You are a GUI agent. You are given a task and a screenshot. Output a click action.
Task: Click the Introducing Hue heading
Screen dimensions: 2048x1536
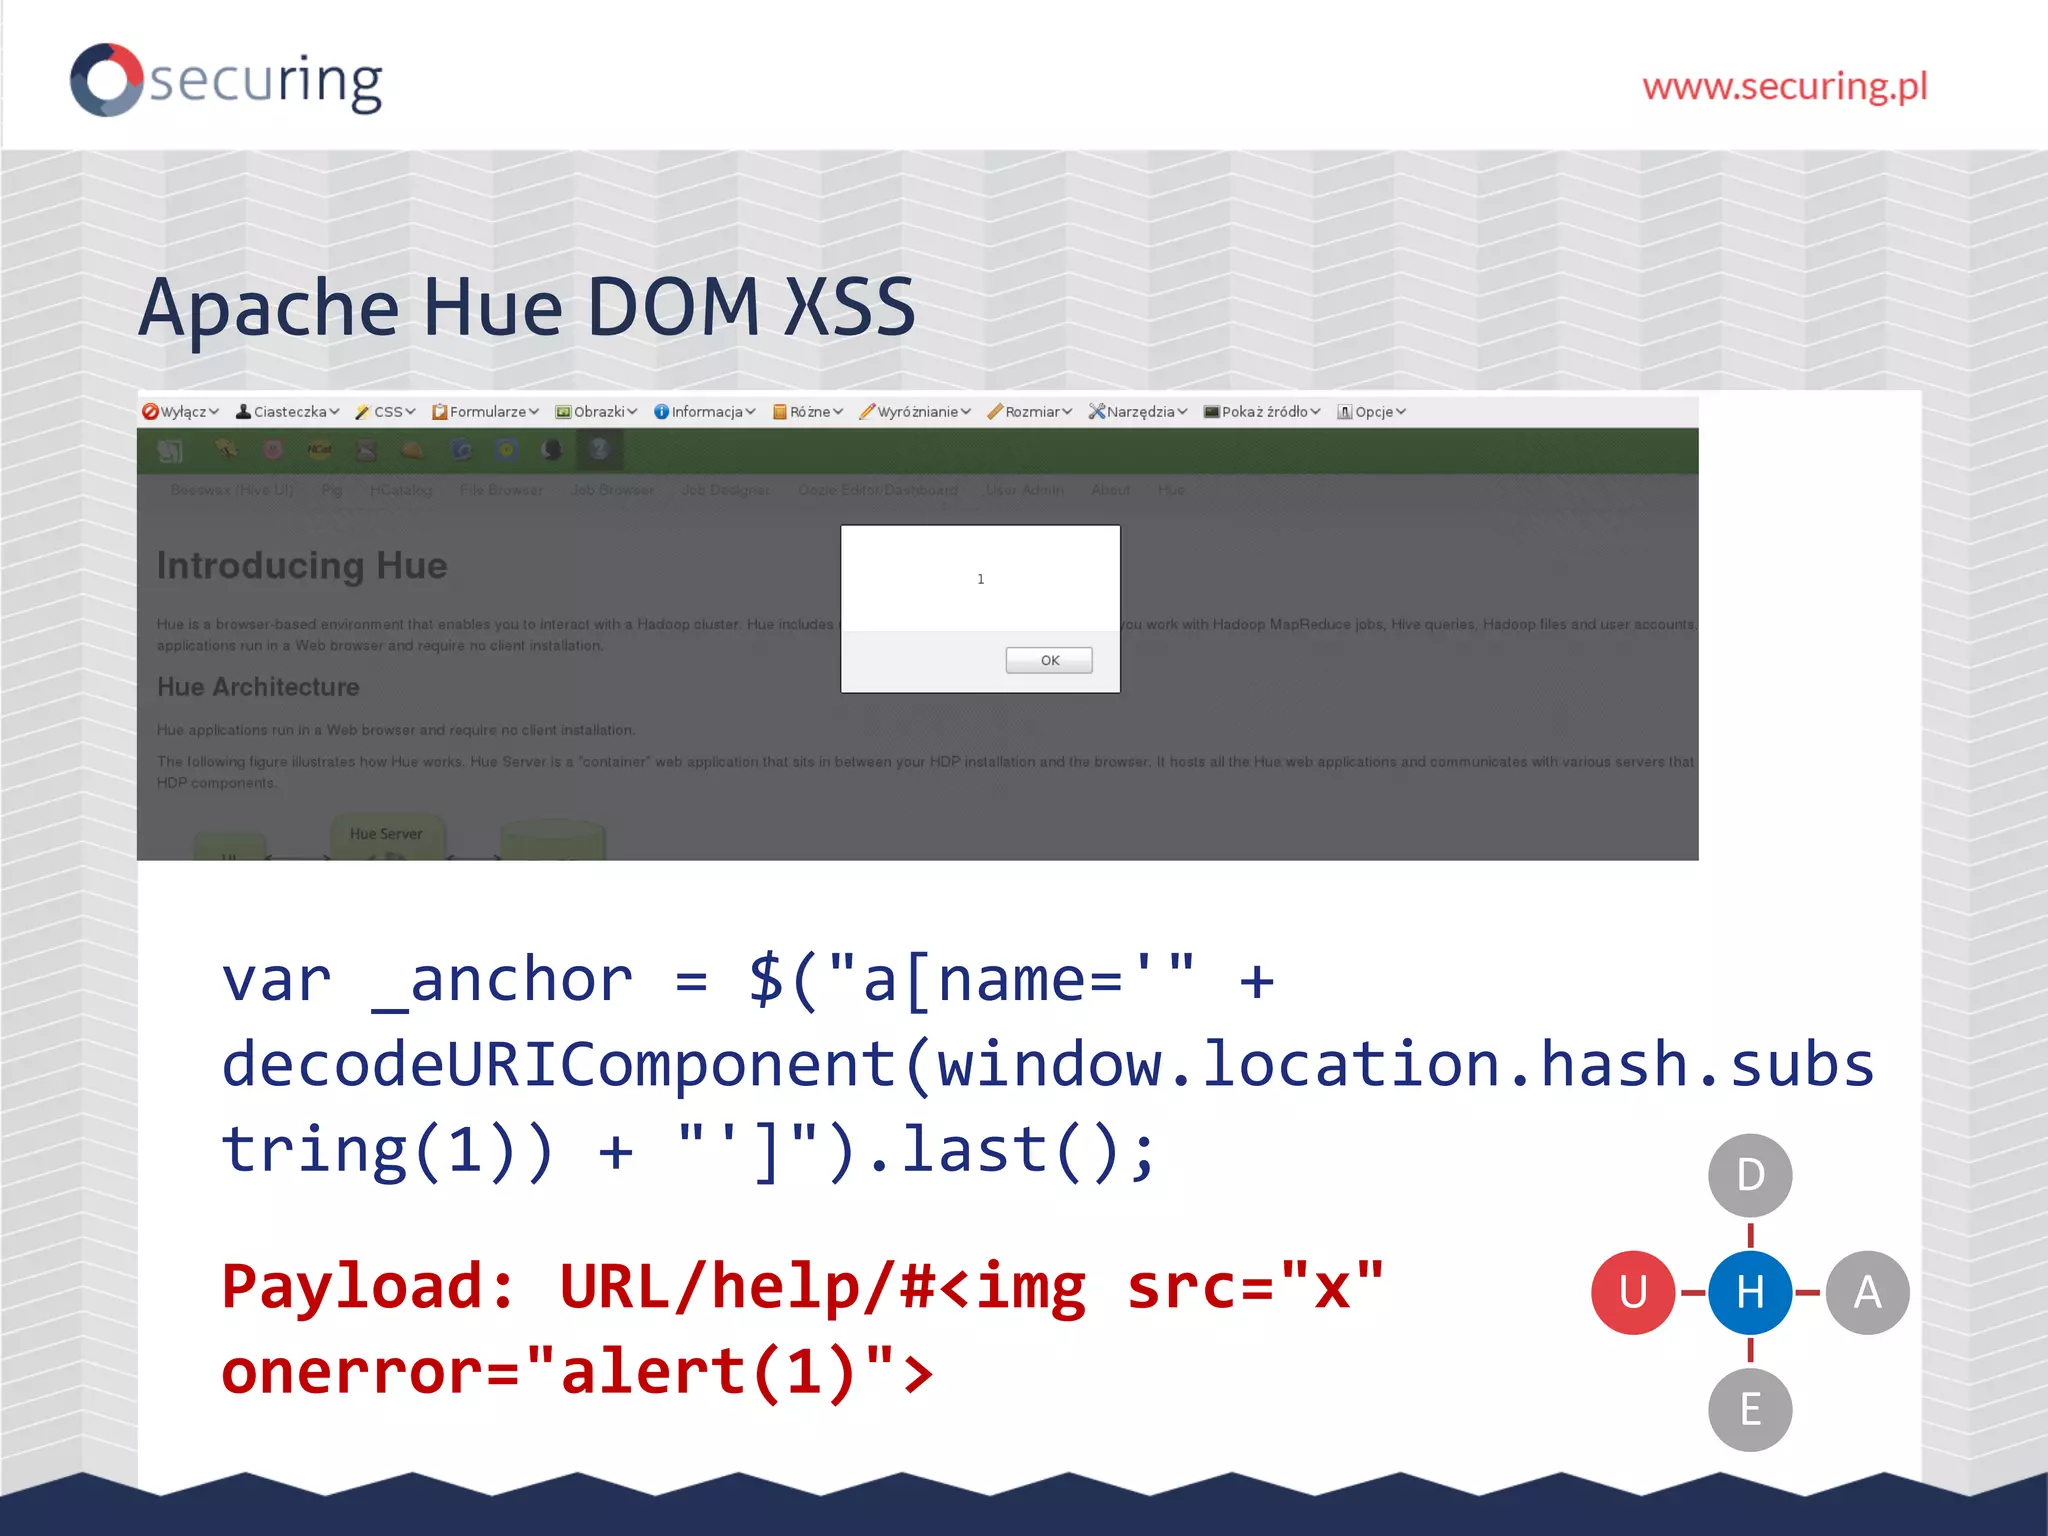pos(302,566)
